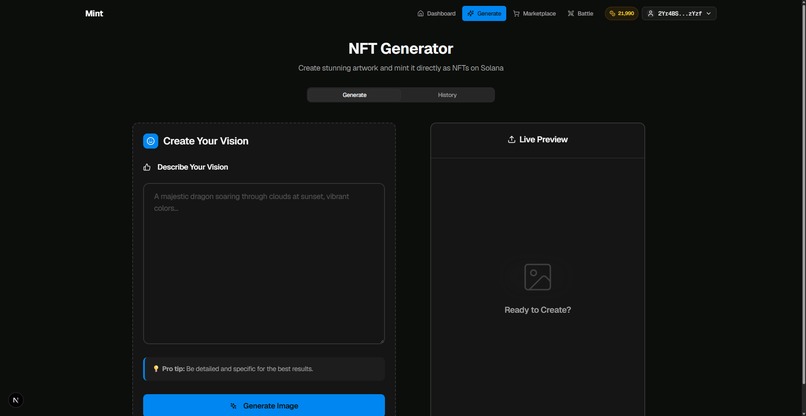Switch to the Generate sub-tab
The image size is (806, 416).
pos(354,95)
